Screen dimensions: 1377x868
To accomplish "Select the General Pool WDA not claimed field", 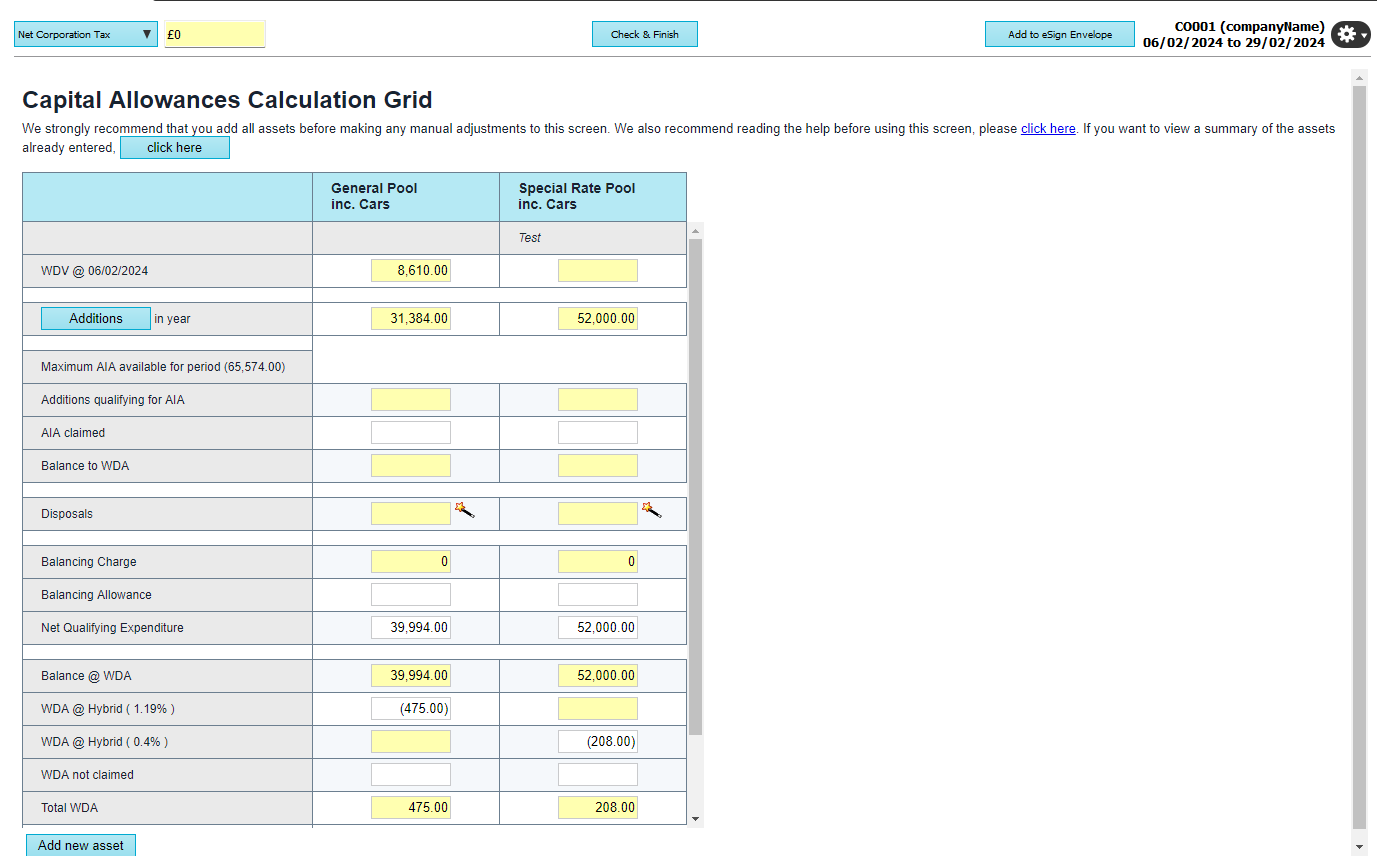I will pyautogui.click(x=410, y=775).
